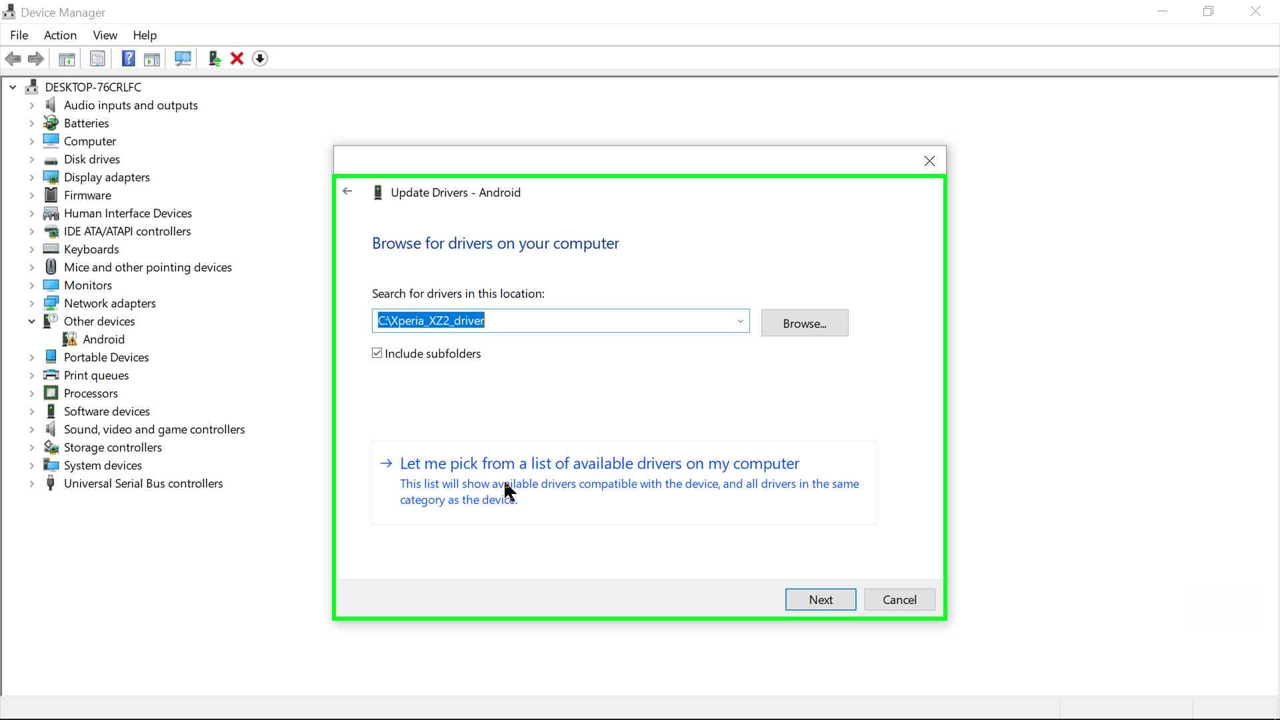1280x720 pixels.
Task: Select the Software devices tree item
Action: pyautogui.click(x=107, y=411)
